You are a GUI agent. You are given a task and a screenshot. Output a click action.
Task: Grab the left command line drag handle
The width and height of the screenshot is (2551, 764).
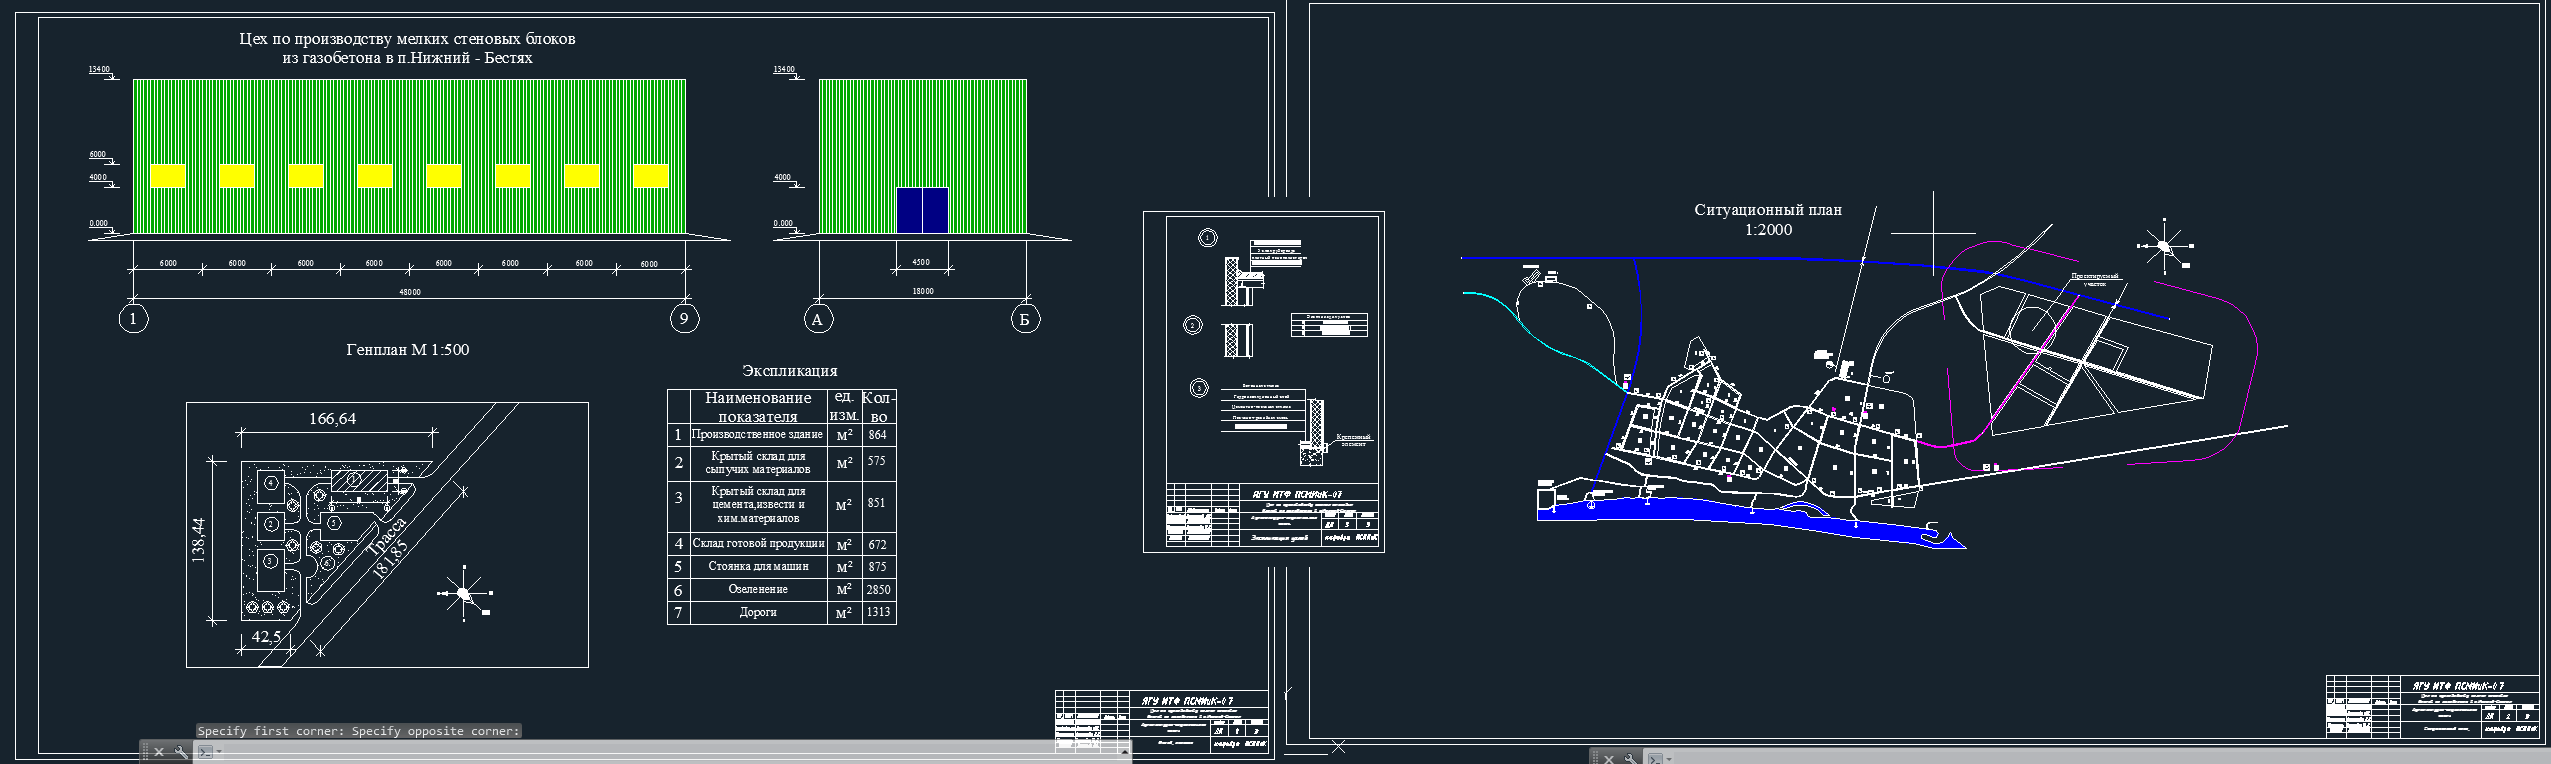(x=145, y=752)
